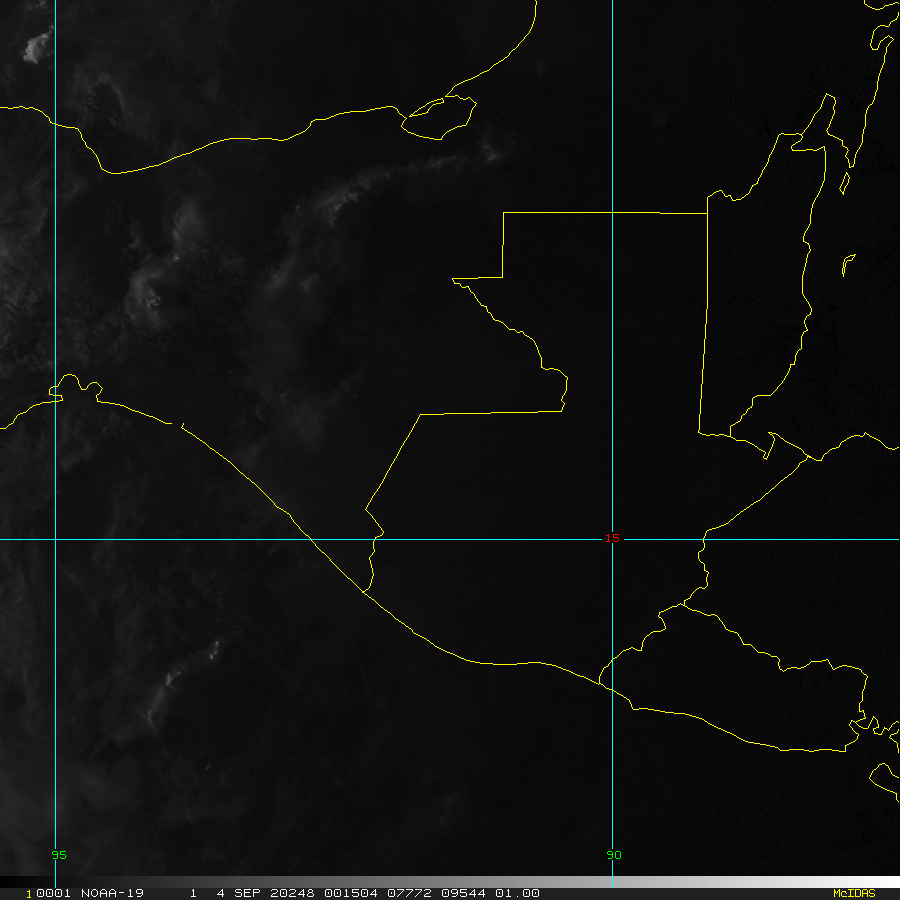Screen dimensions: 900x900
Task: Click intersection of white vertical and 15° line
Action: pos(55,539)
